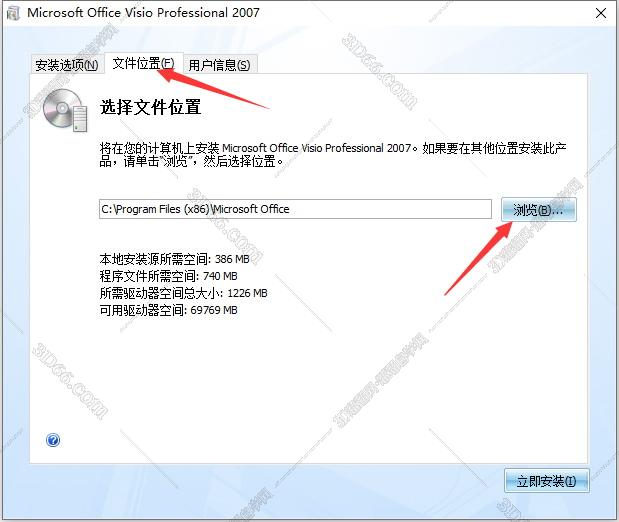Start setup with the 立即安装(I) button
The image size is (619, 522).
point(547,481)
